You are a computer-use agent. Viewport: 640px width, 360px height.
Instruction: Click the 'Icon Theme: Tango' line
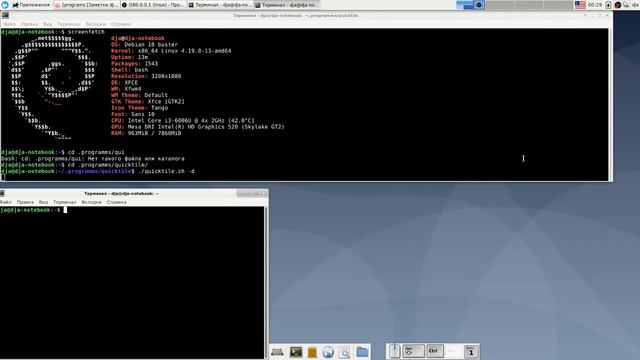coord(140,108)
